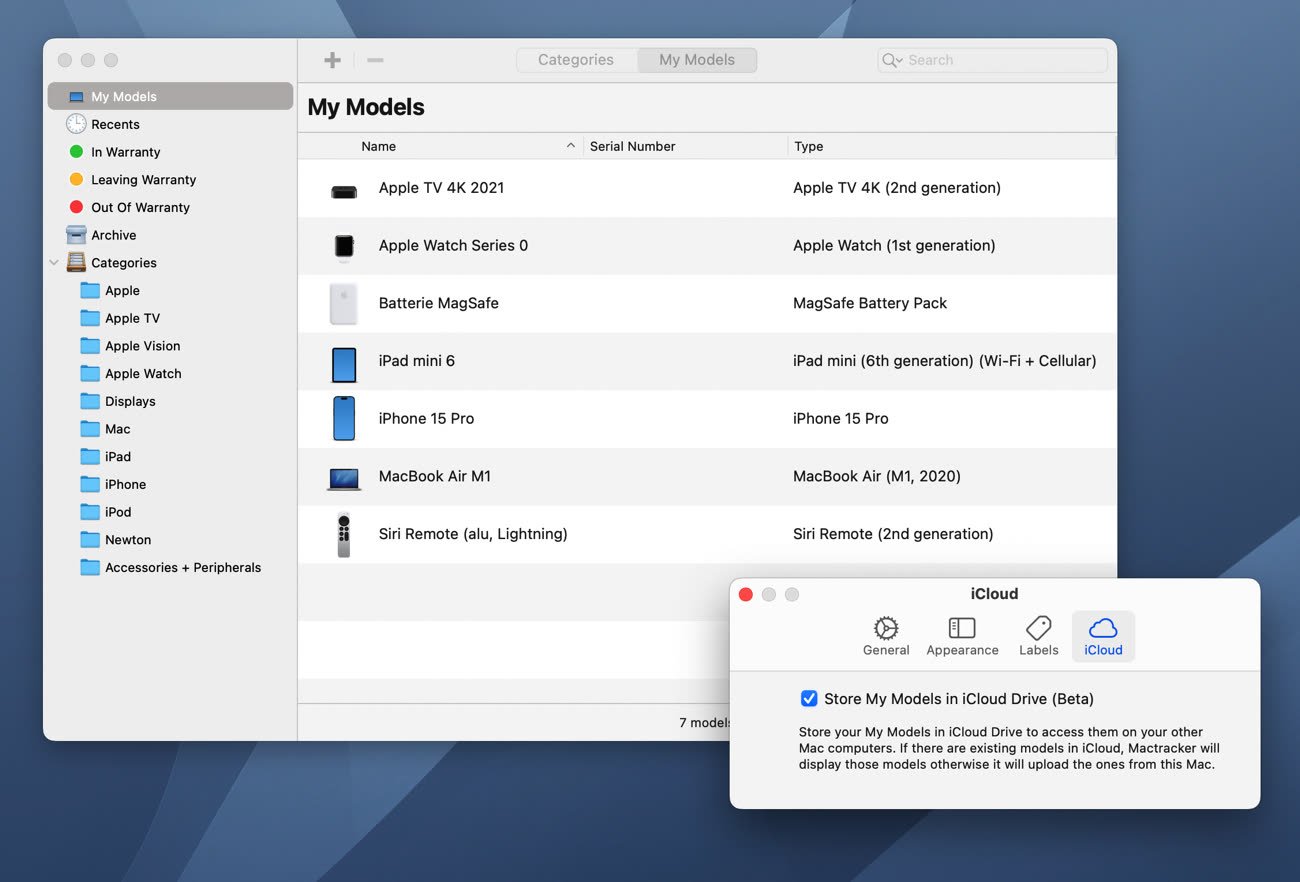The width and height of the screenshot is (1300, 882).
Task: Collapse the Categories tree chevron
Action: [54, 263]
